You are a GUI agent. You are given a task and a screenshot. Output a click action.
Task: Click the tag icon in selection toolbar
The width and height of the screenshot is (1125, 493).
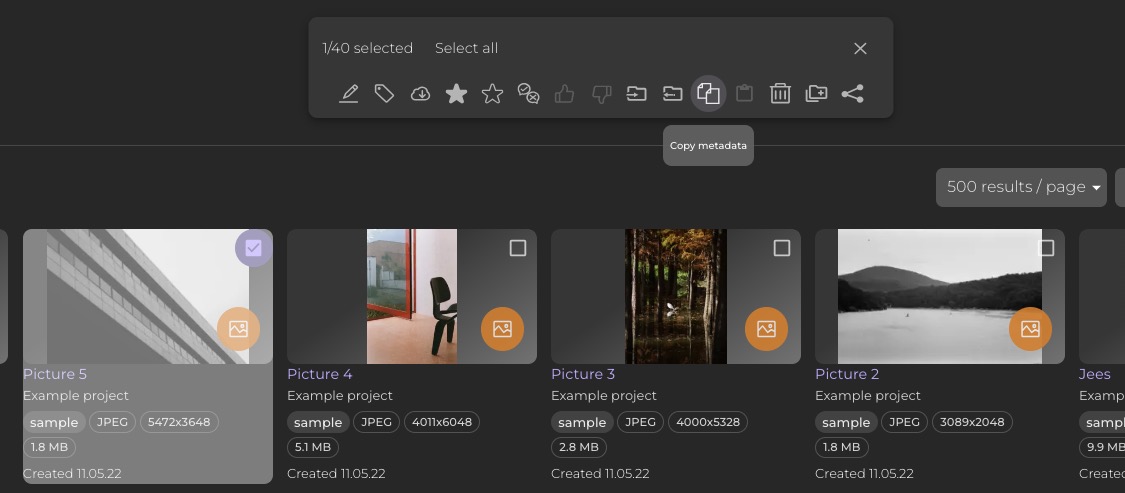click(384, 94)
